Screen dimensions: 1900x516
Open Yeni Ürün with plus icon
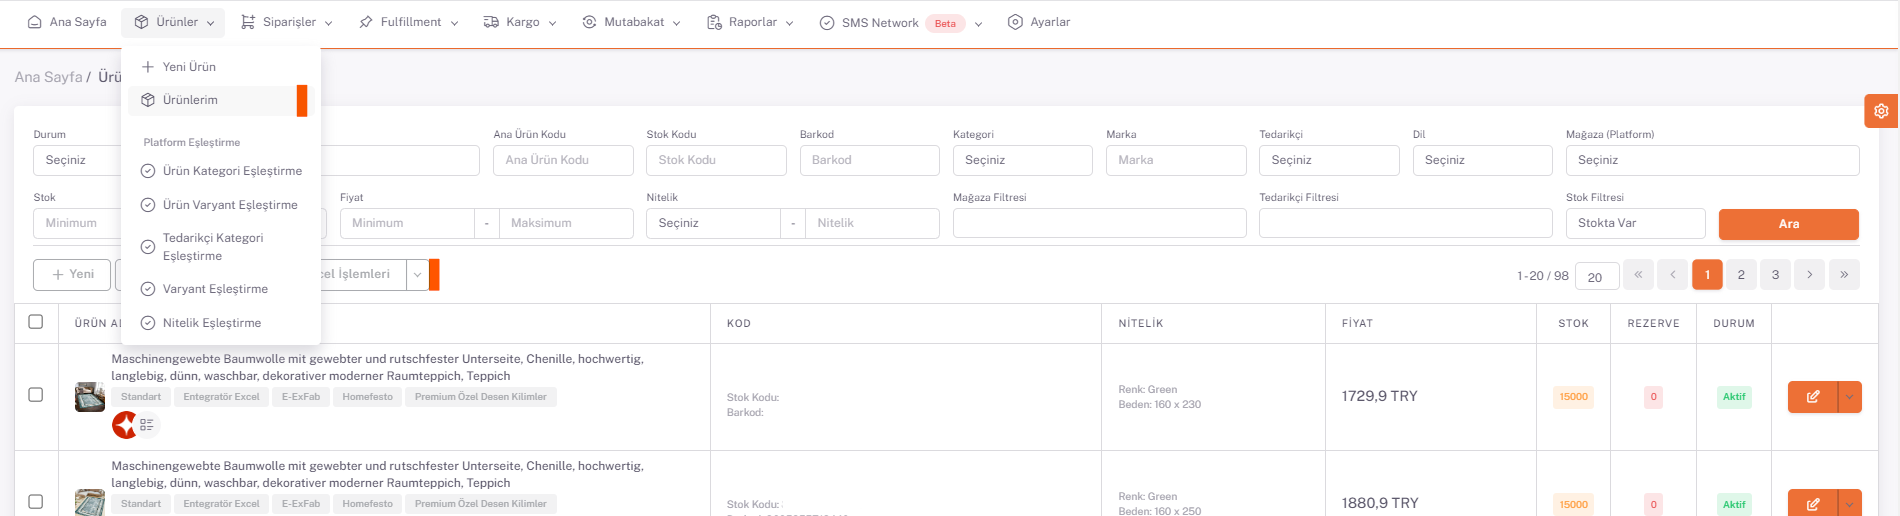[x=179, y=67]
